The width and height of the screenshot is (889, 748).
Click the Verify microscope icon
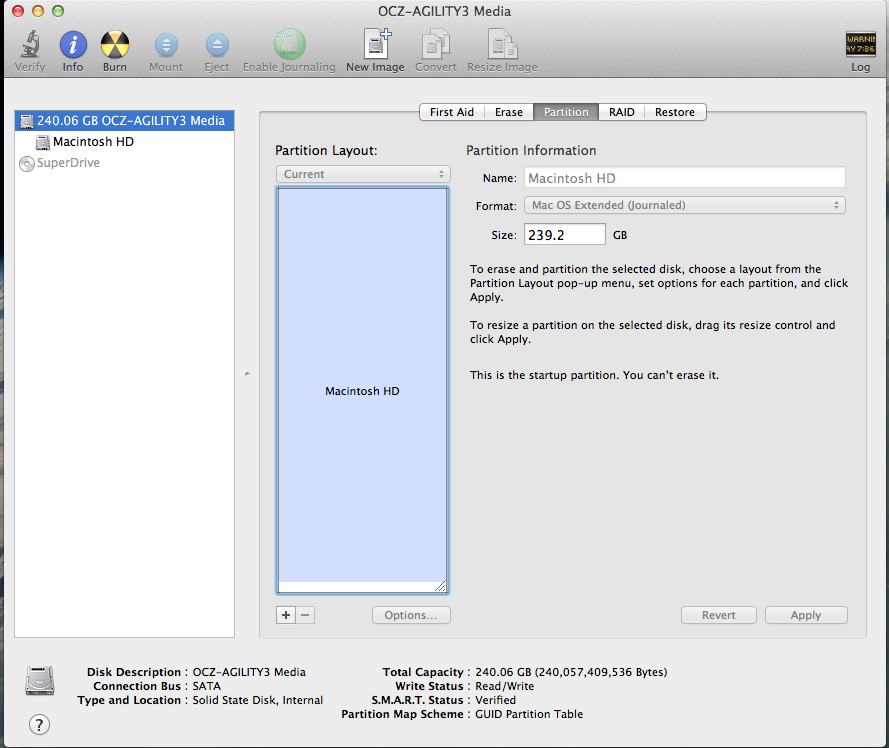point(30,44)
